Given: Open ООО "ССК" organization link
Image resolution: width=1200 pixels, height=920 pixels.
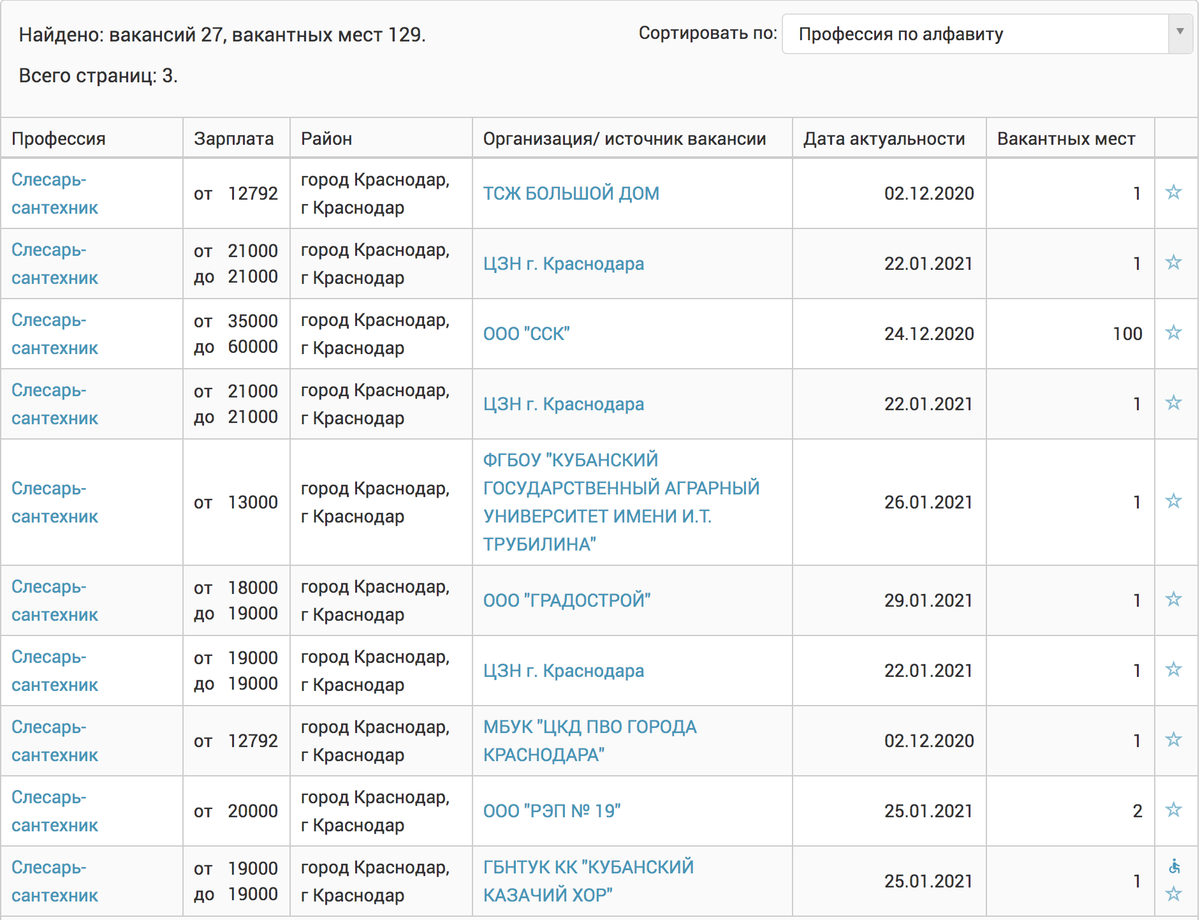Looking at the screenshot, I should (x=526, y=334).
